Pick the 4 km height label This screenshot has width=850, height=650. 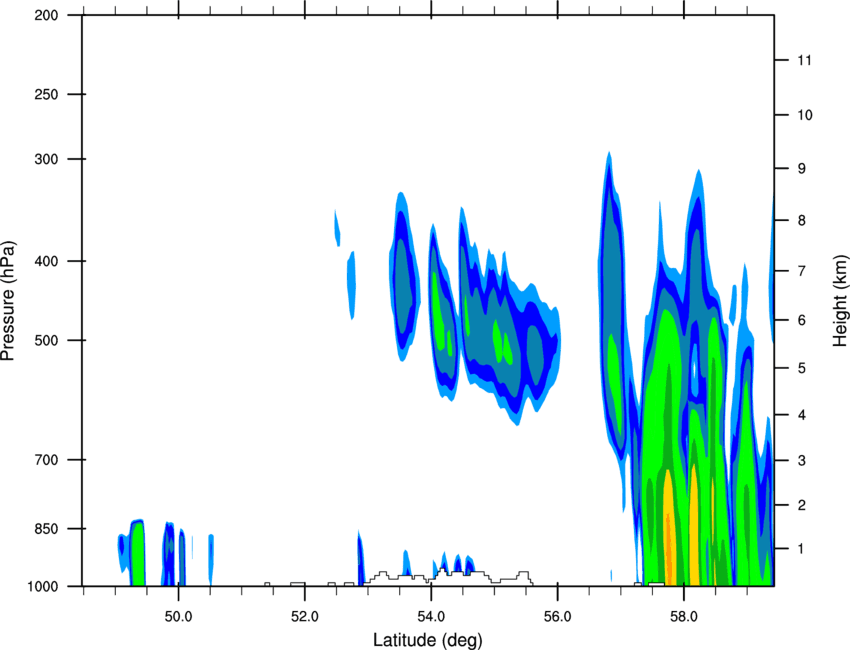coord(802,415)
